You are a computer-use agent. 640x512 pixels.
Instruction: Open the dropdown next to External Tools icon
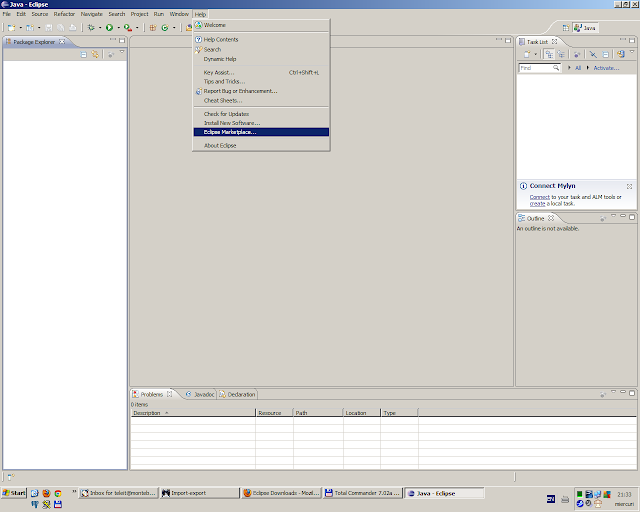pos(137,28)
